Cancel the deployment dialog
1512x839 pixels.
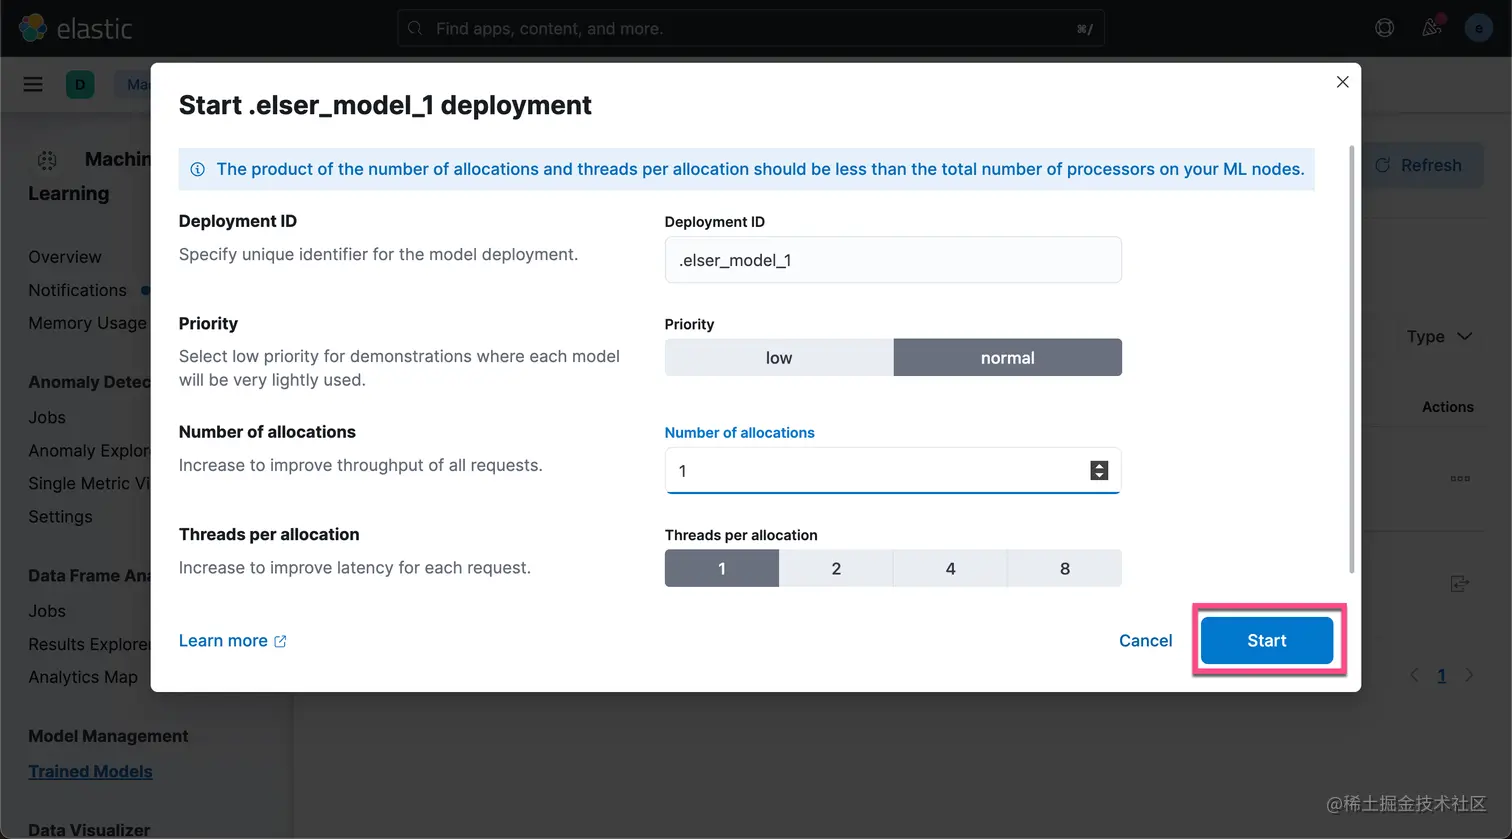click(x=1145, y=640)
